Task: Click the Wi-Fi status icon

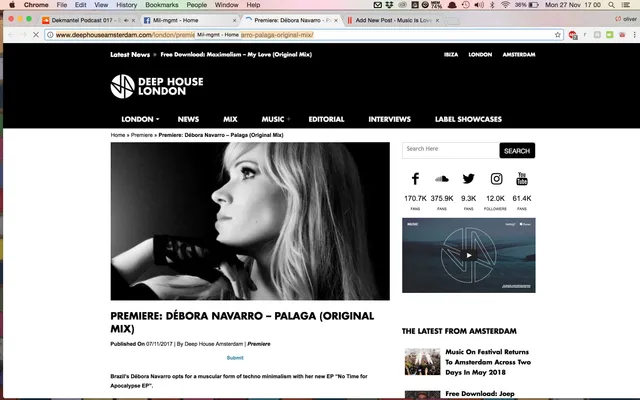Action: pos(505,5)
